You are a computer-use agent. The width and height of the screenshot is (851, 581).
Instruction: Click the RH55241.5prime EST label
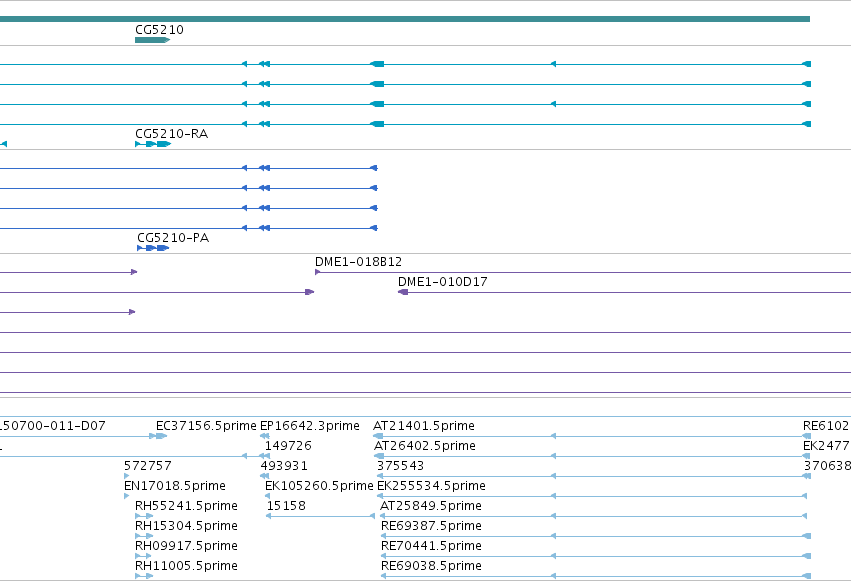pyautogui.click(x=186, y=506)
